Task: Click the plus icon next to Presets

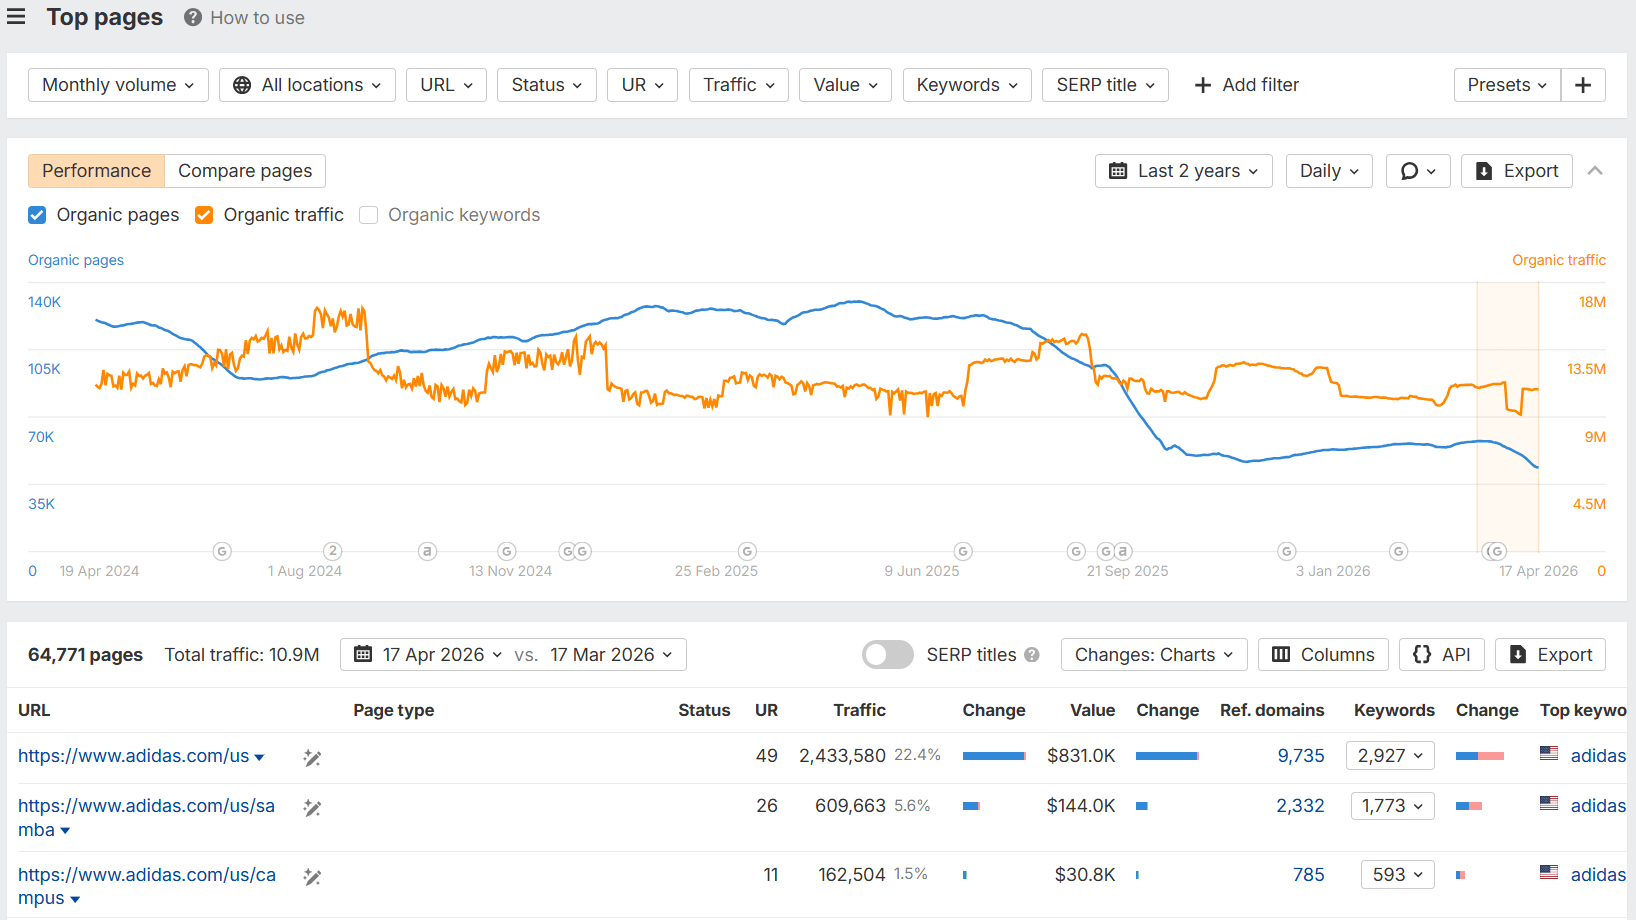Action: [x=1583, y=85]
